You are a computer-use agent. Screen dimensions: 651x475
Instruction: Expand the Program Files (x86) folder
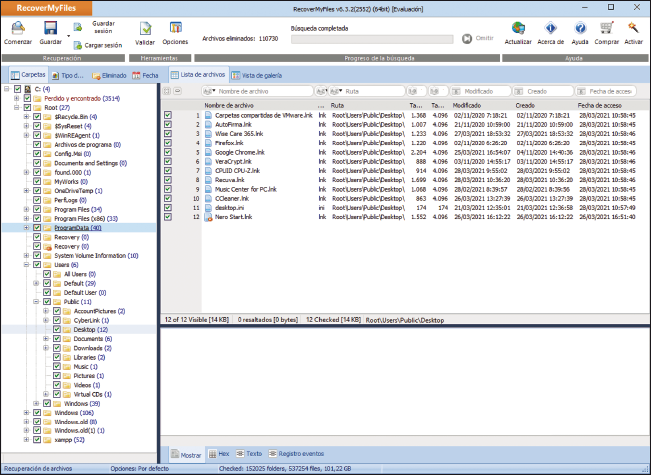click(x=26, y=219)
